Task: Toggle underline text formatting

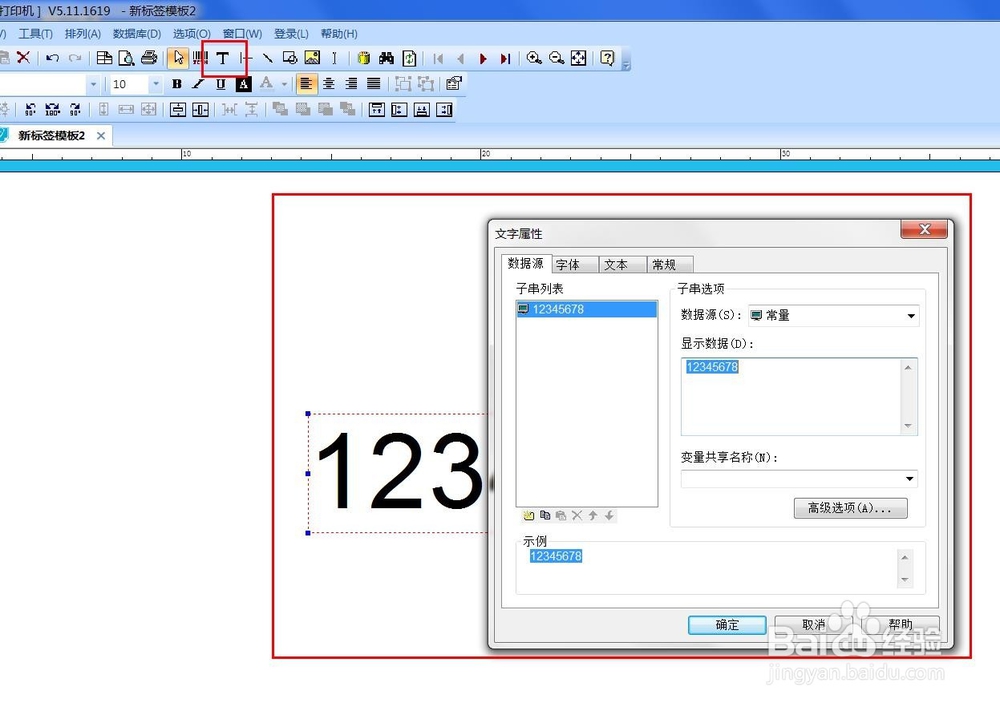Action: click(218, 83)
